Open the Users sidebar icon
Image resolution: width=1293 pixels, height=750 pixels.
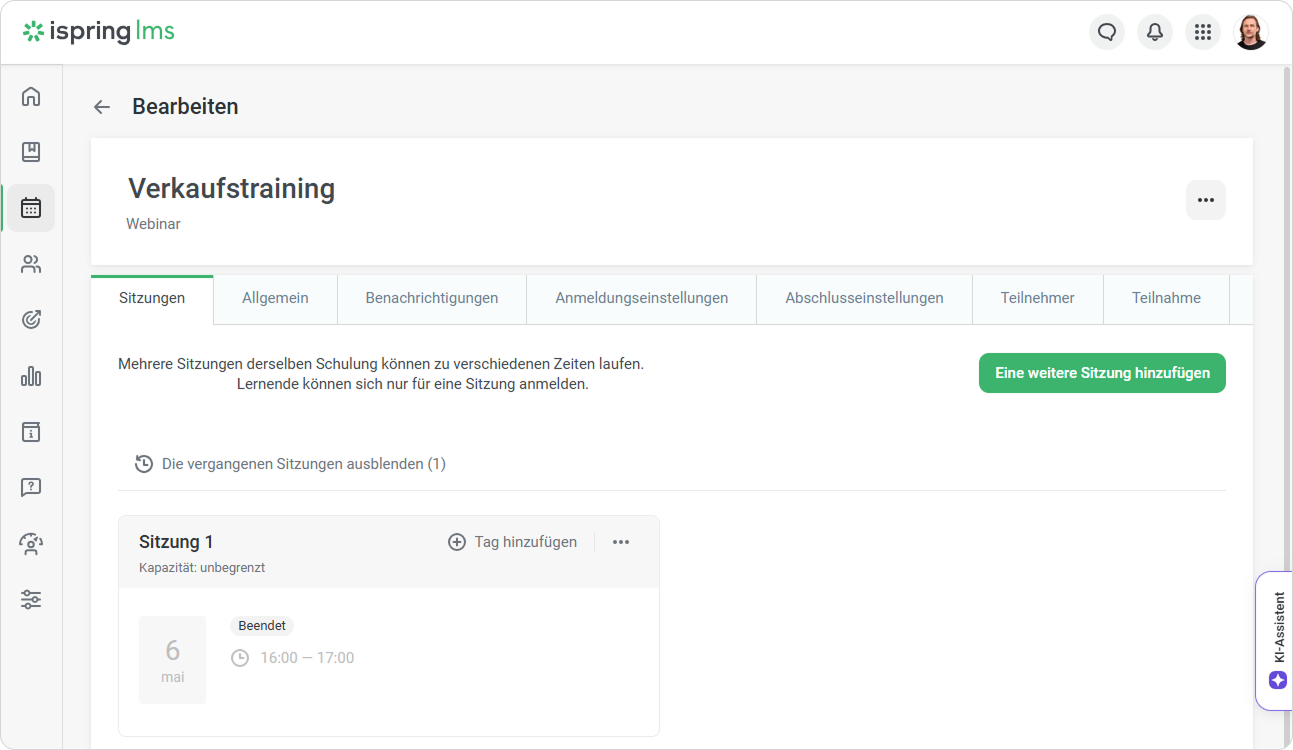point(31,264)
